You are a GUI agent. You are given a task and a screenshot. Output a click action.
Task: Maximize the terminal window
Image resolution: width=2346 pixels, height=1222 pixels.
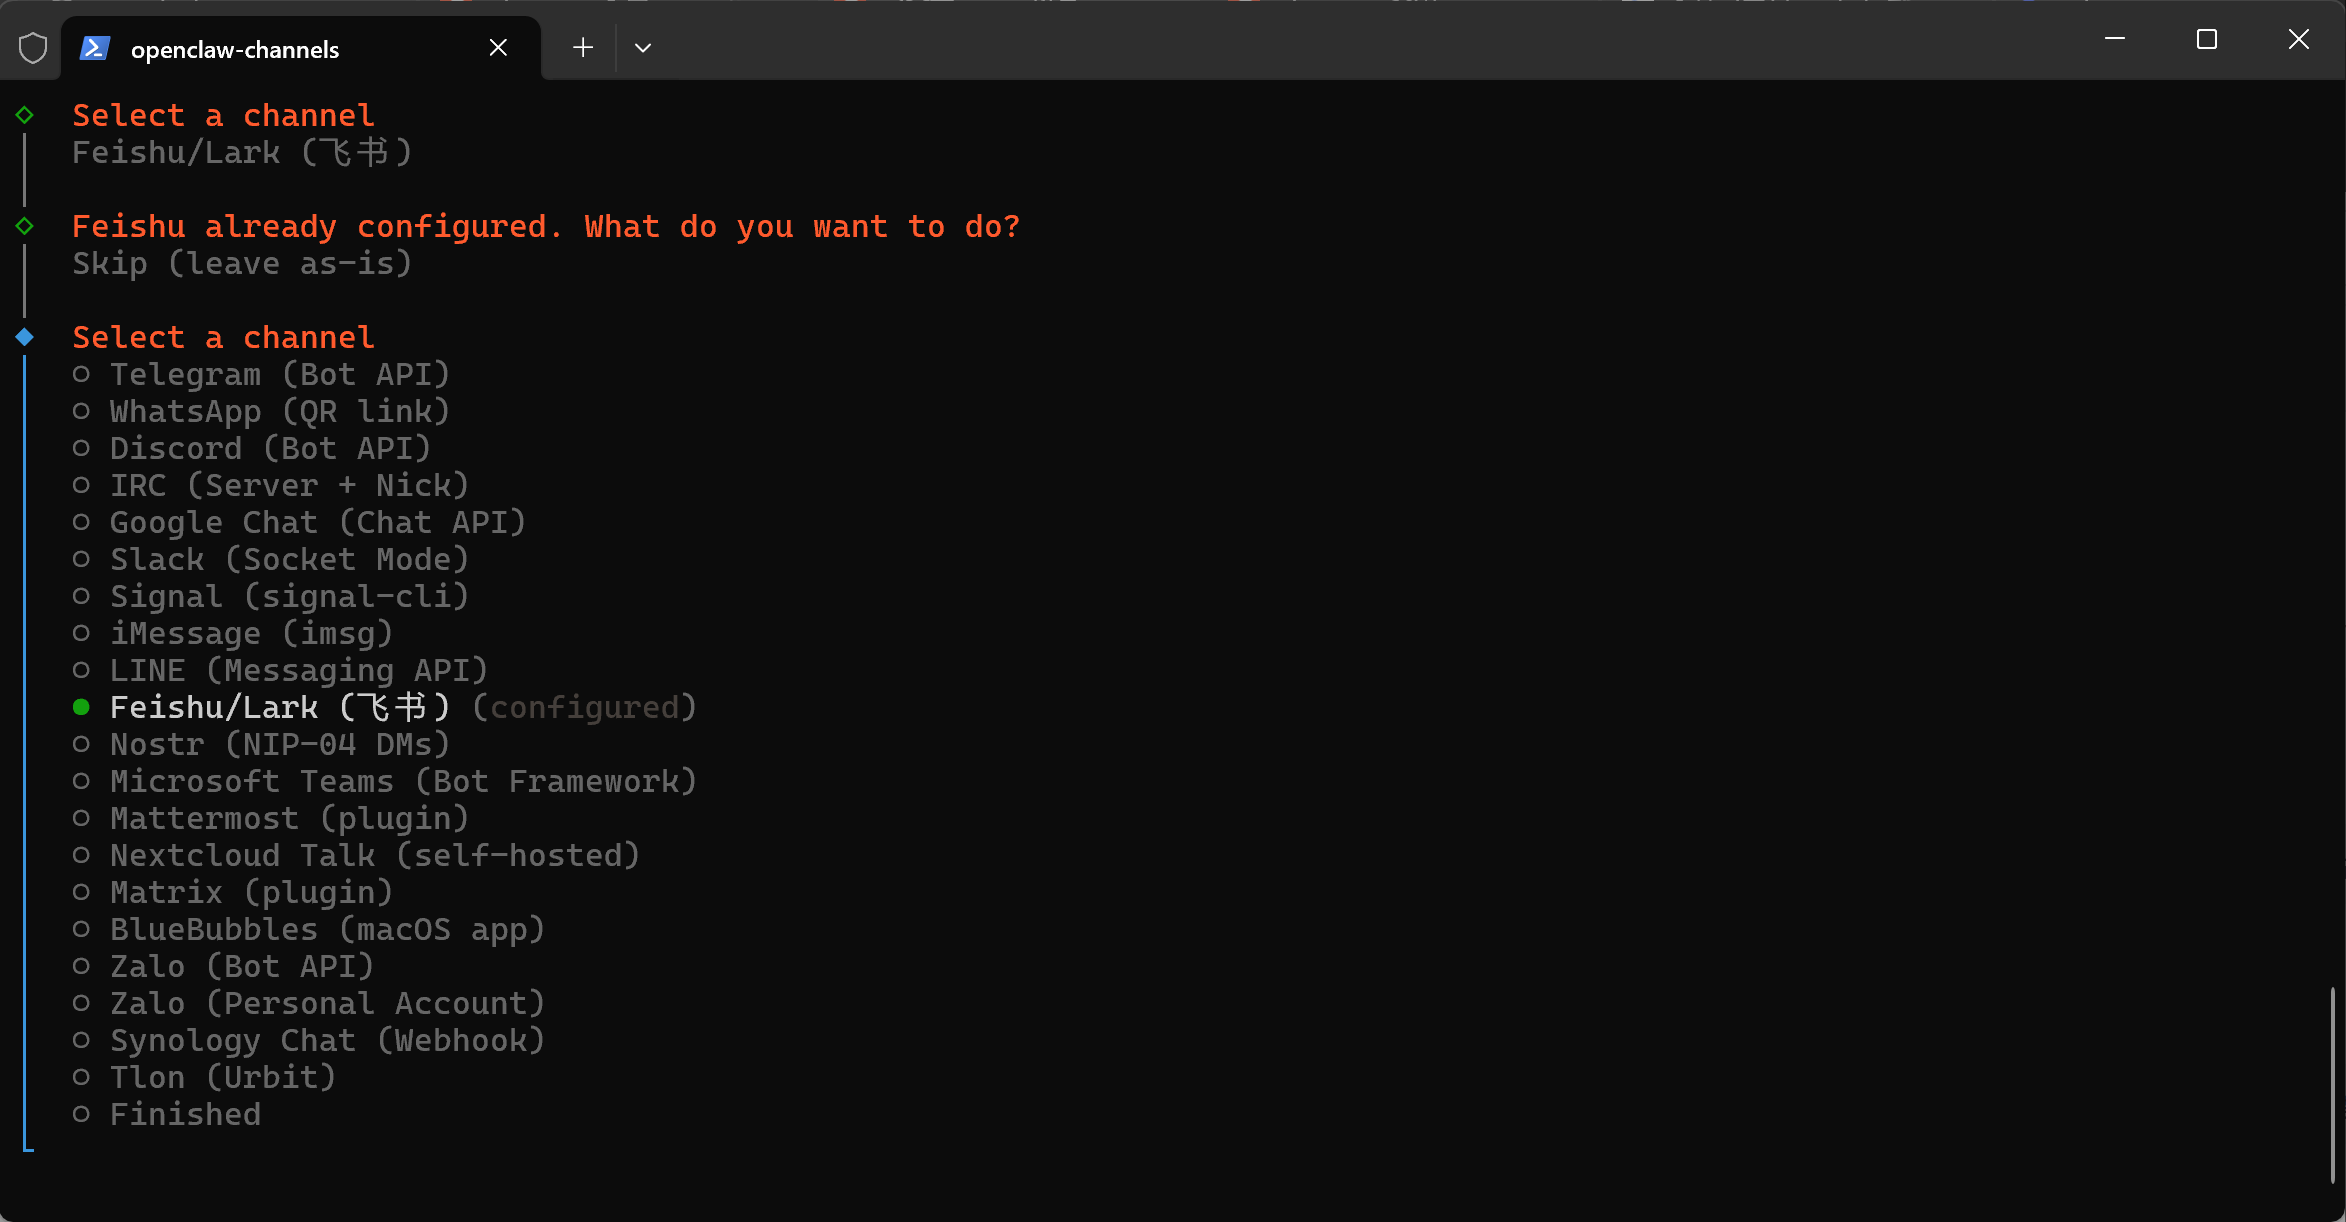coord(2207,39)
